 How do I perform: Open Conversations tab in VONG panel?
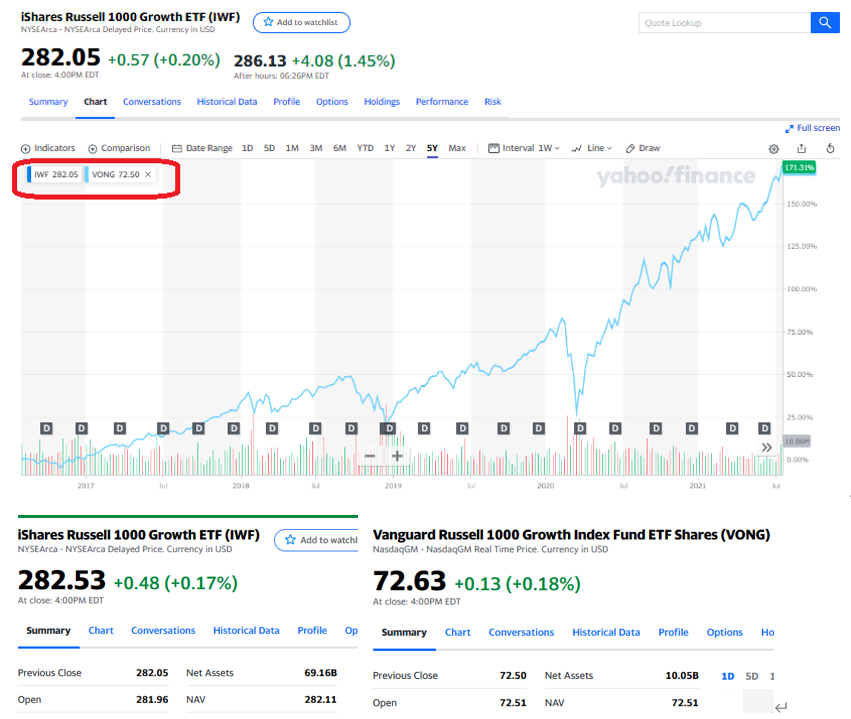coord(521,632)
